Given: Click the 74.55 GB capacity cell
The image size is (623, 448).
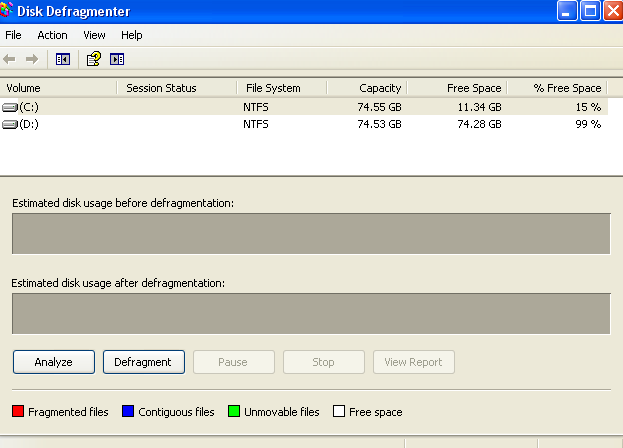Looking at the screenshot, I should (379, 107).
